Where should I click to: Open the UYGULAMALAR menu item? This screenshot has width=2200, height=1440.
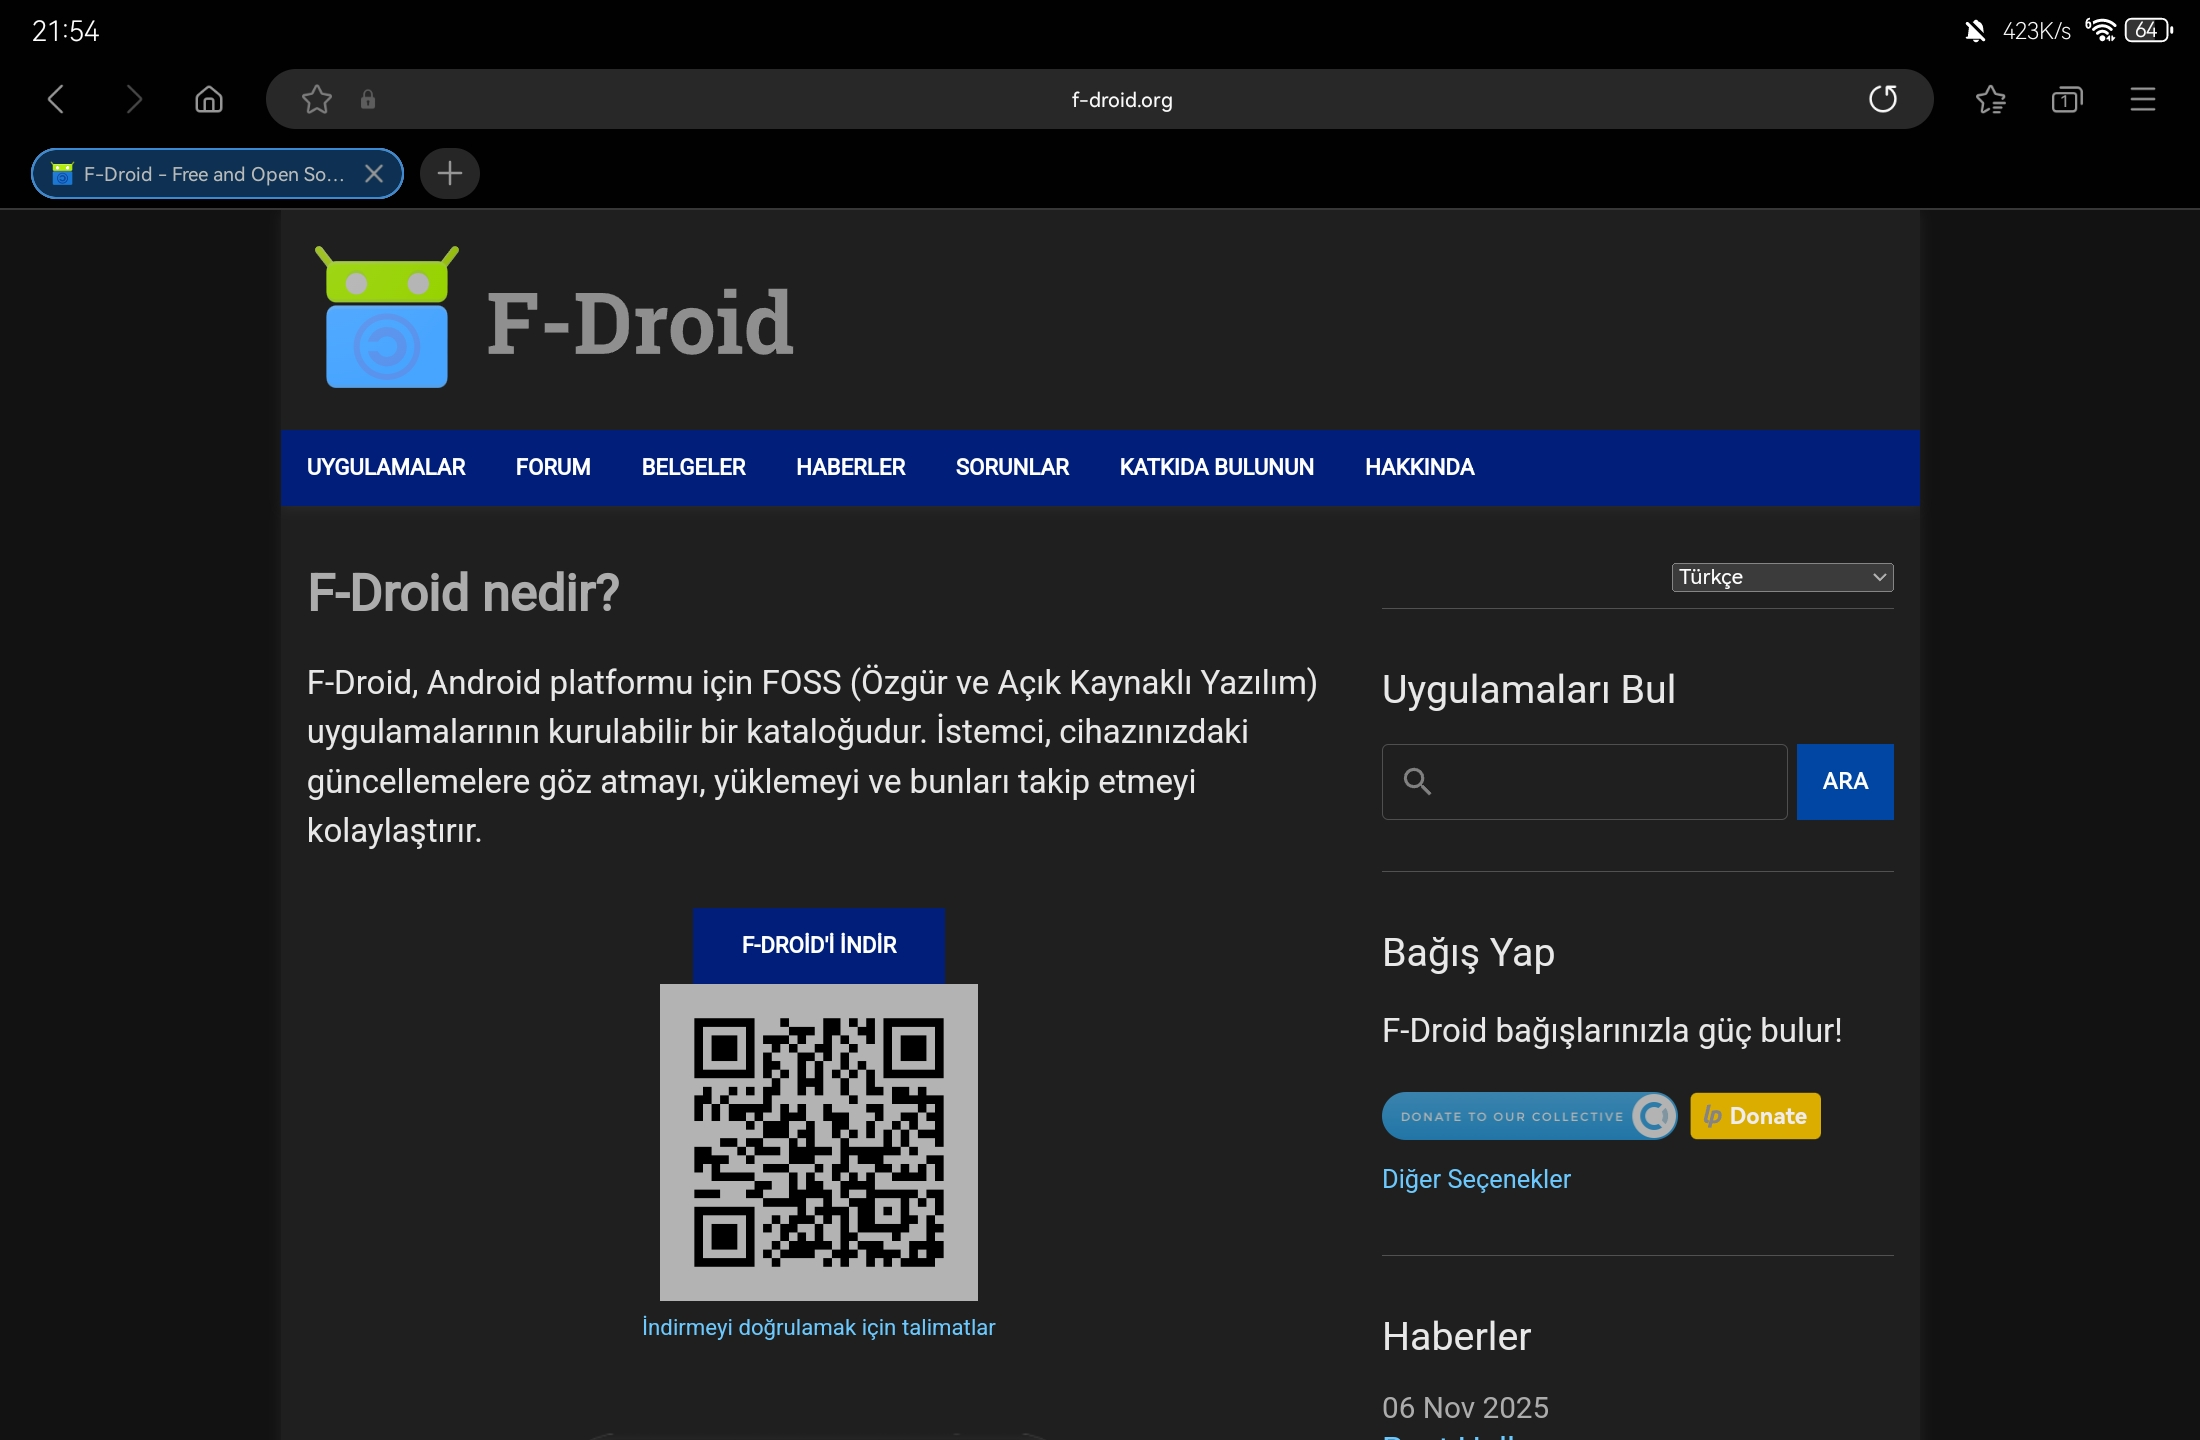point(386,467)
